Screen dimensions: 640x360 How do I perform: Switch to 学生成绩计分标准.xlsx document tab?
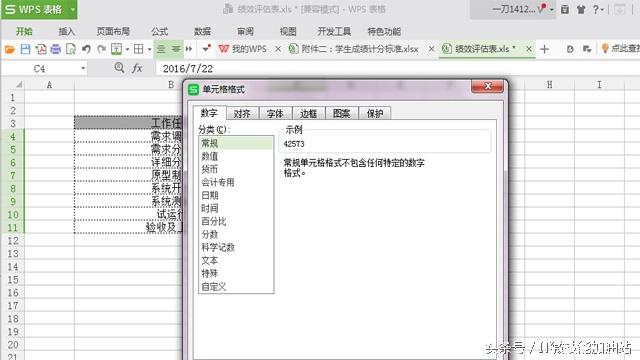(x=354, y=49)
